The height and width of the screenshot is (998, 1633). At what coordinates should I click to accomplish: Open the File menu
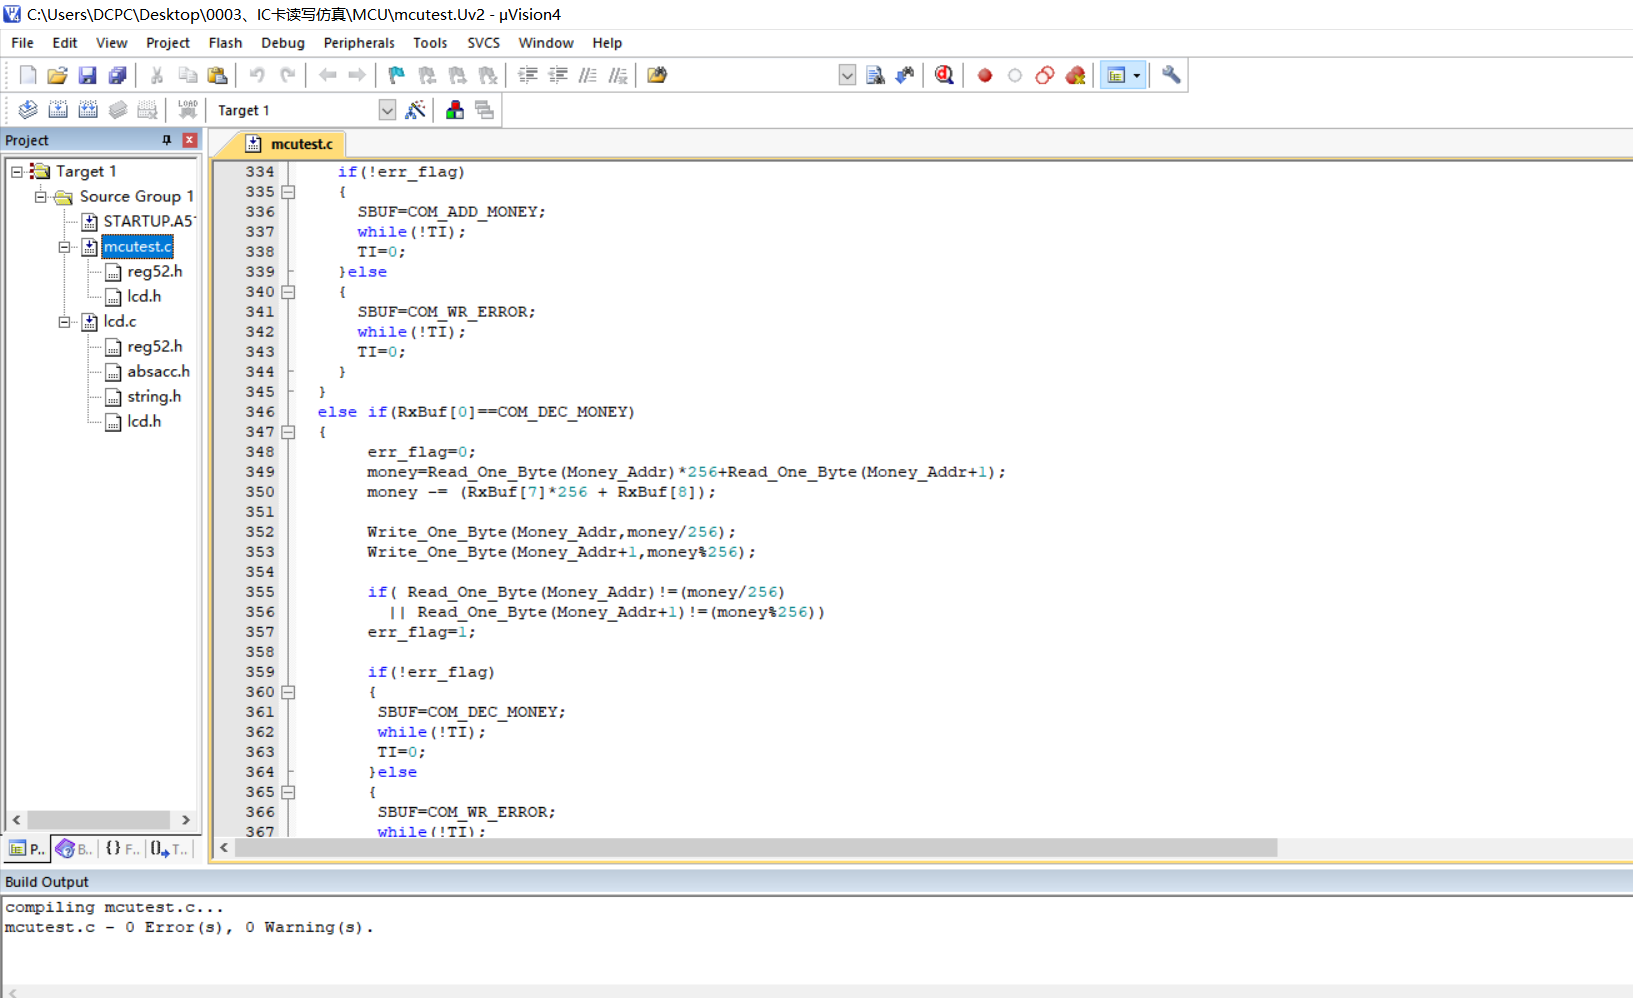(22, 43)
